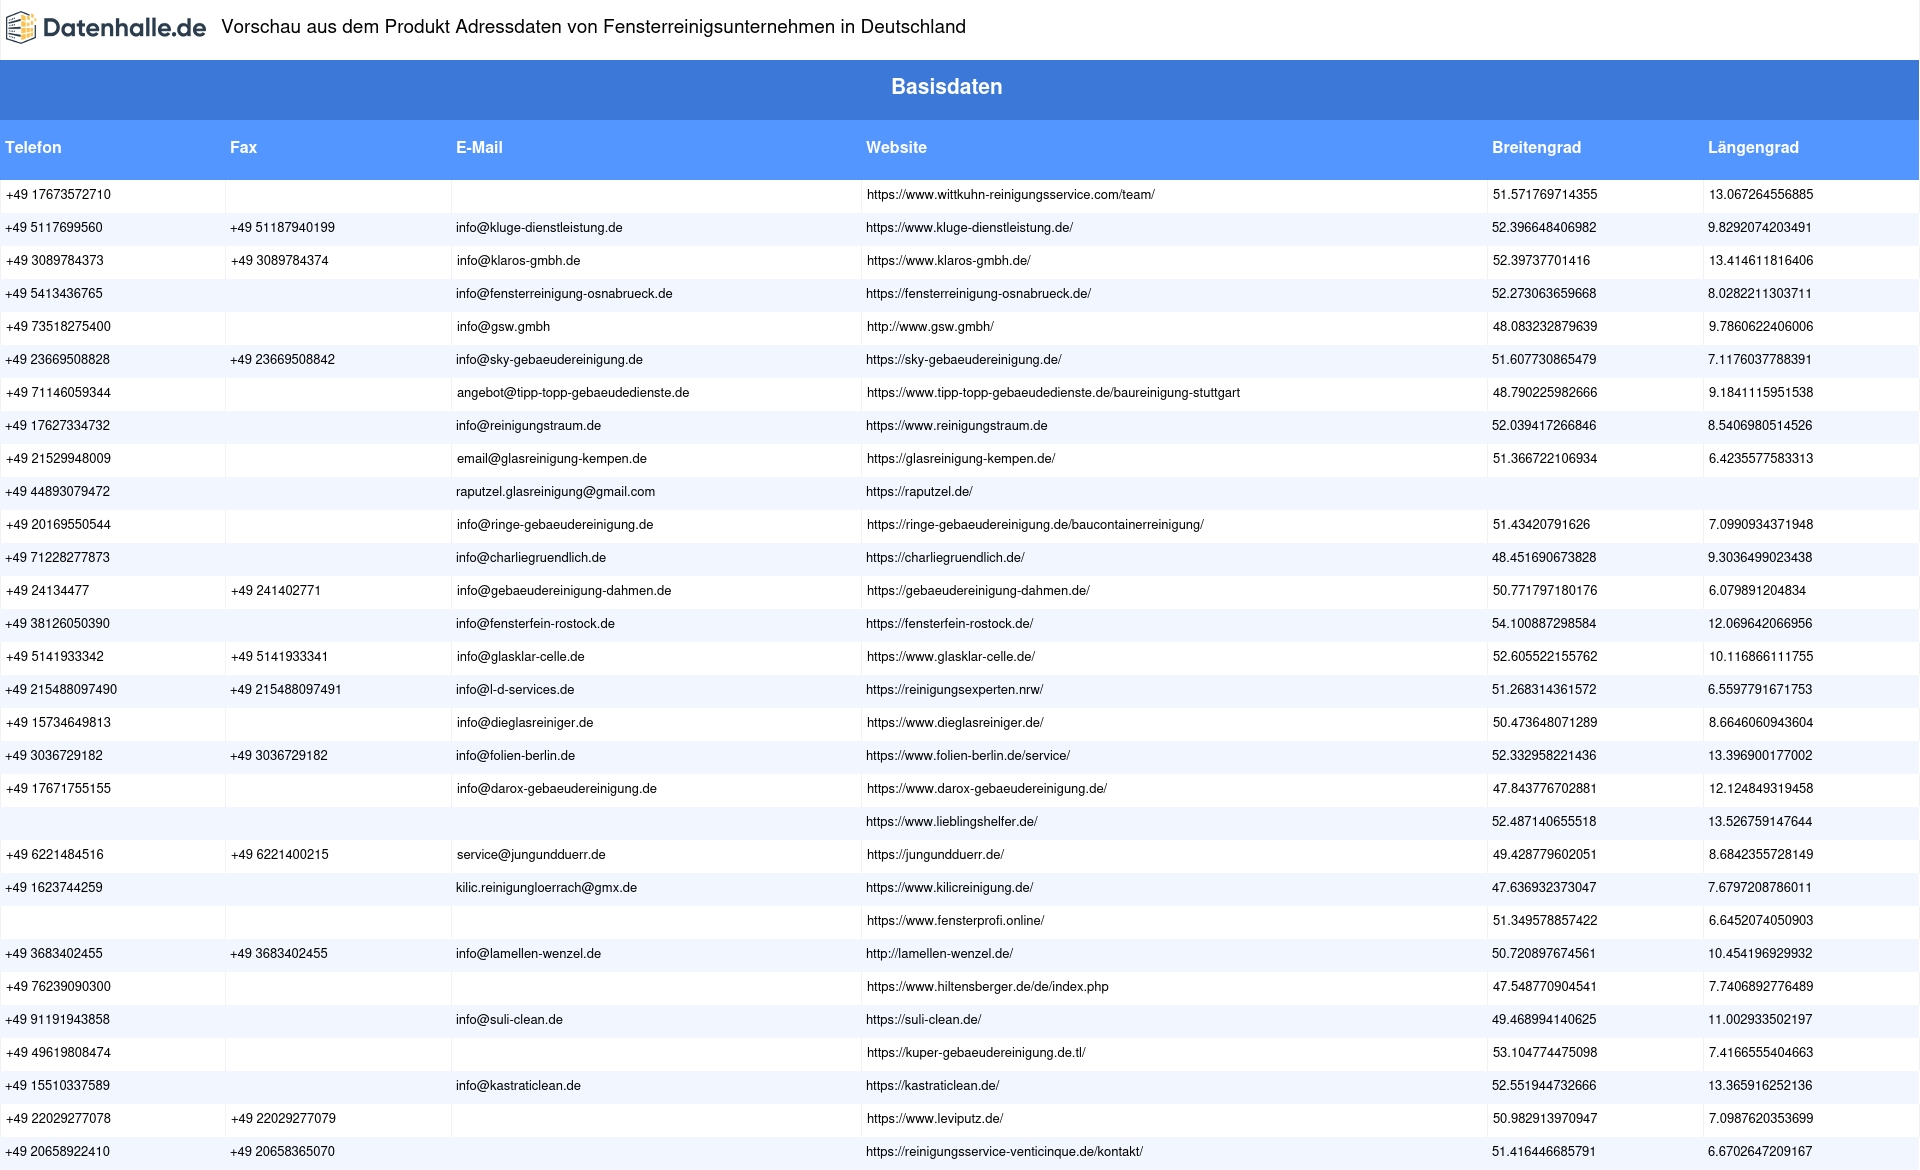Image resolution: width=1920 pixels, height=1170 pixels.
Task: Open www.glasklar-celle.de website
Action: coord(950,657)
